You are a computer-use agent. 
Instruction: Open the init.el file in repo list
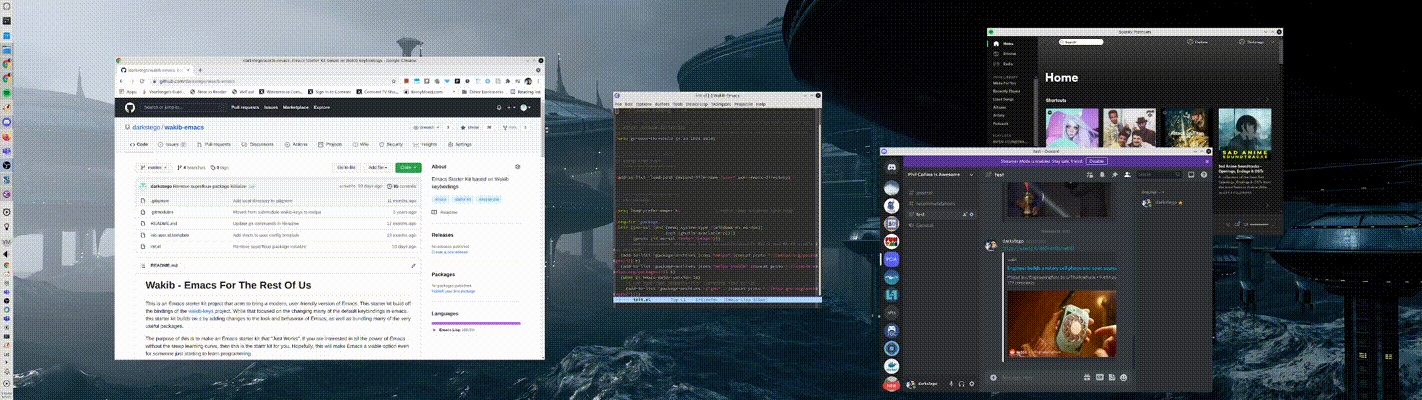point(155,246)
